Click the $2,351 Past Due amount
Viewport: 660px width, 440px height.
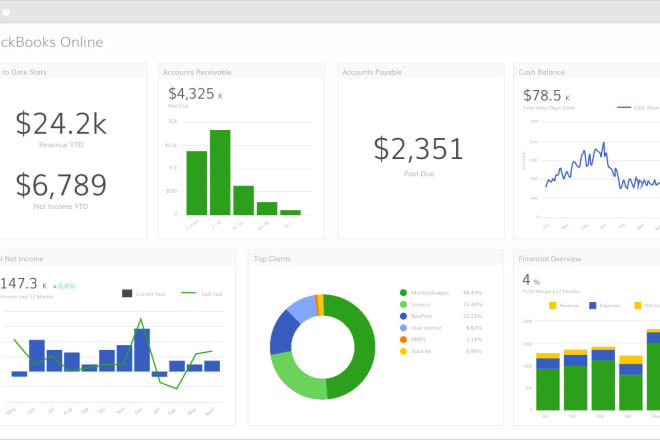coord(418,149)
